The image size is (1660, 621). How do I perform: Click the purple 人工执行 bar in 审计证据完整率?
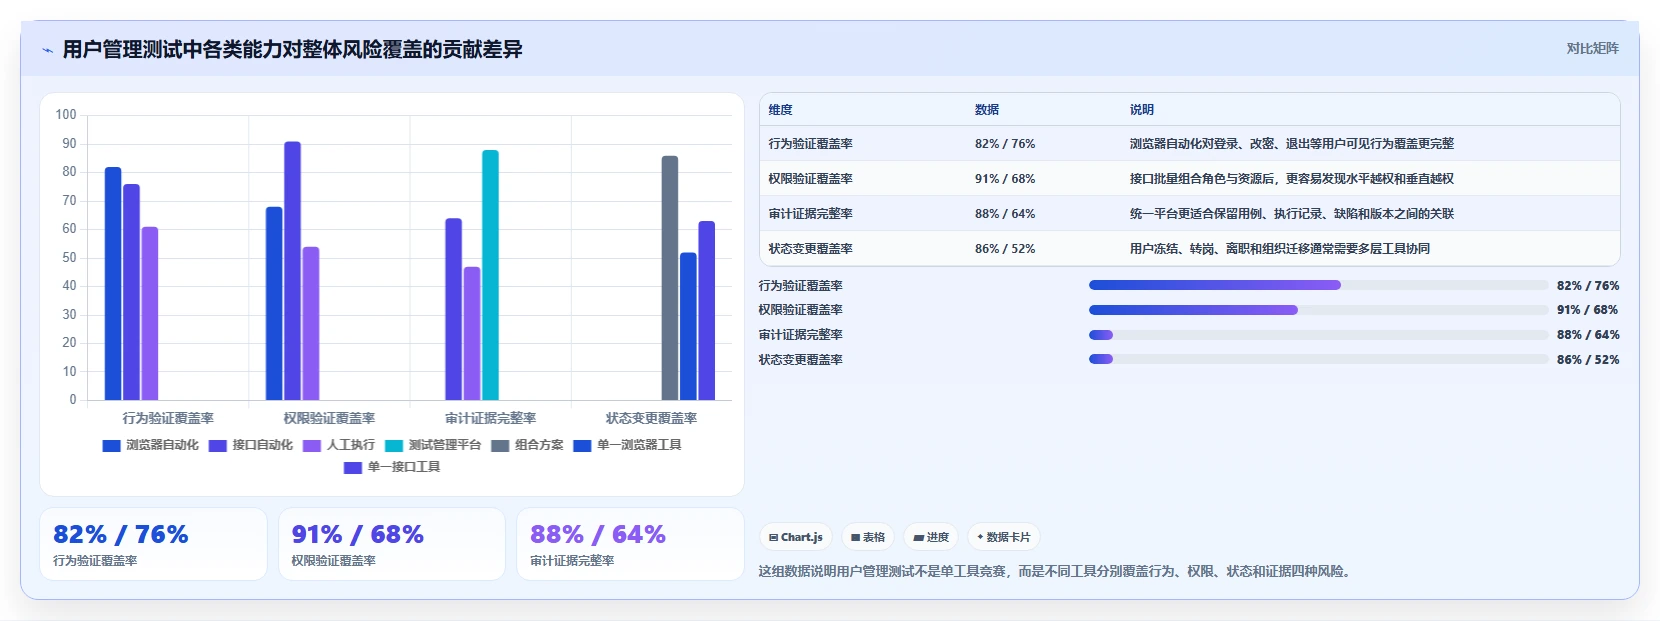(472, 333)
